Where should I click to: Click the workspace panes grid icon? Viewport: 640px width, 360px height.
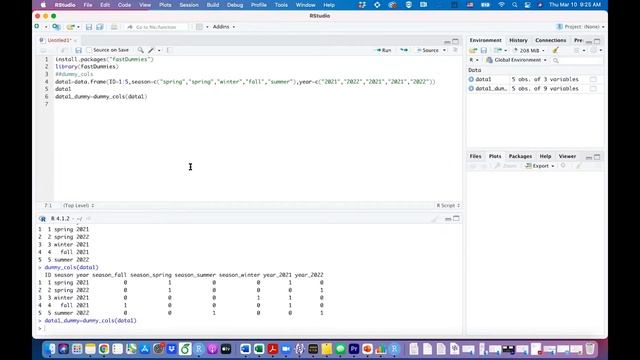pos(199,27)
